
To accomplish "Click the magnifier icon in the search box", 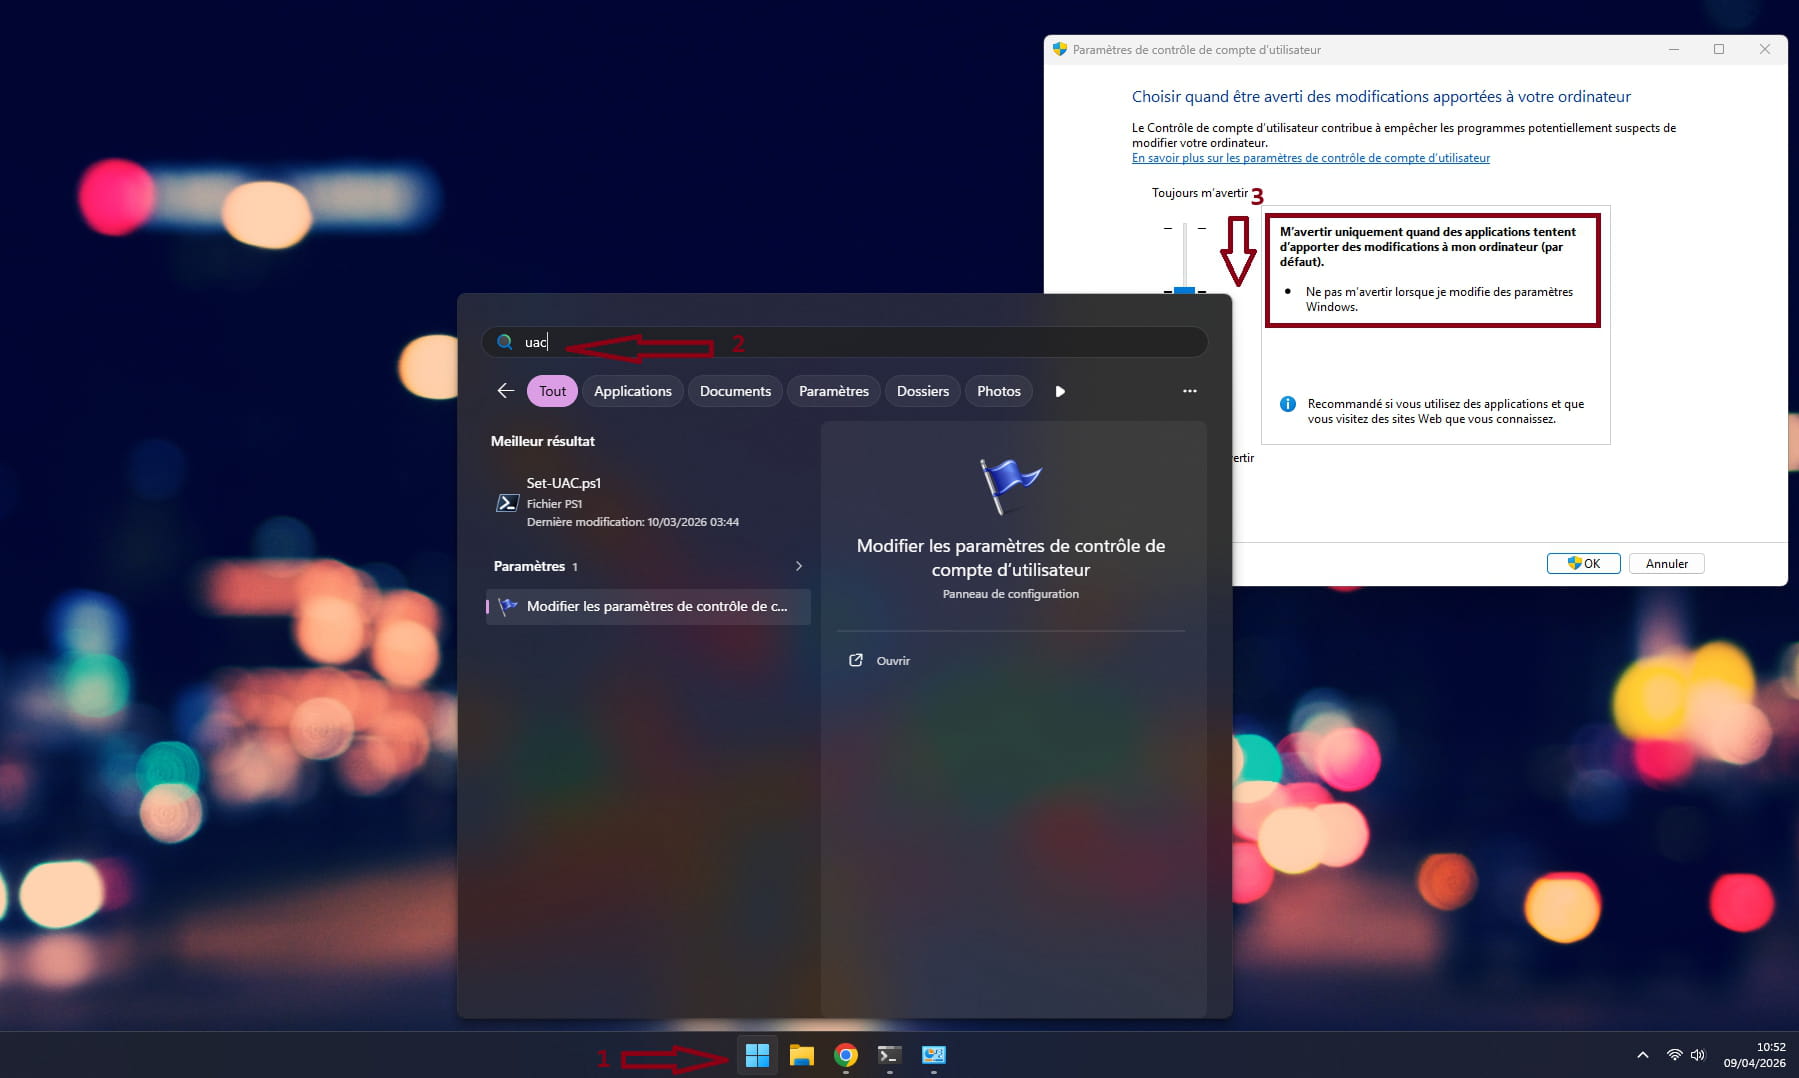I will [505, 342].
